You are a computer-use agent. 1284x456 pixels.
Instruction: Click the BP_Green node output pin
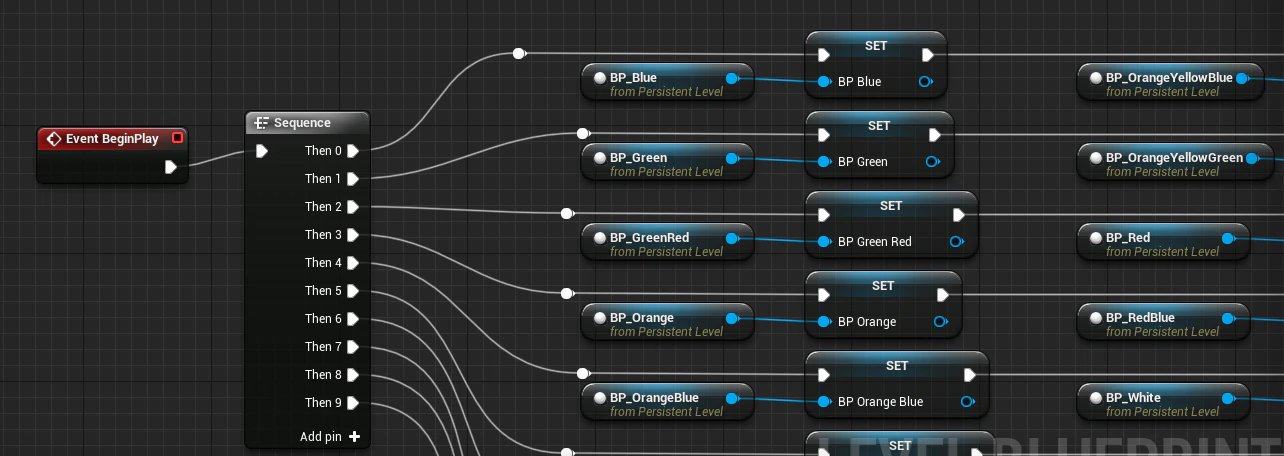[732, 158]
